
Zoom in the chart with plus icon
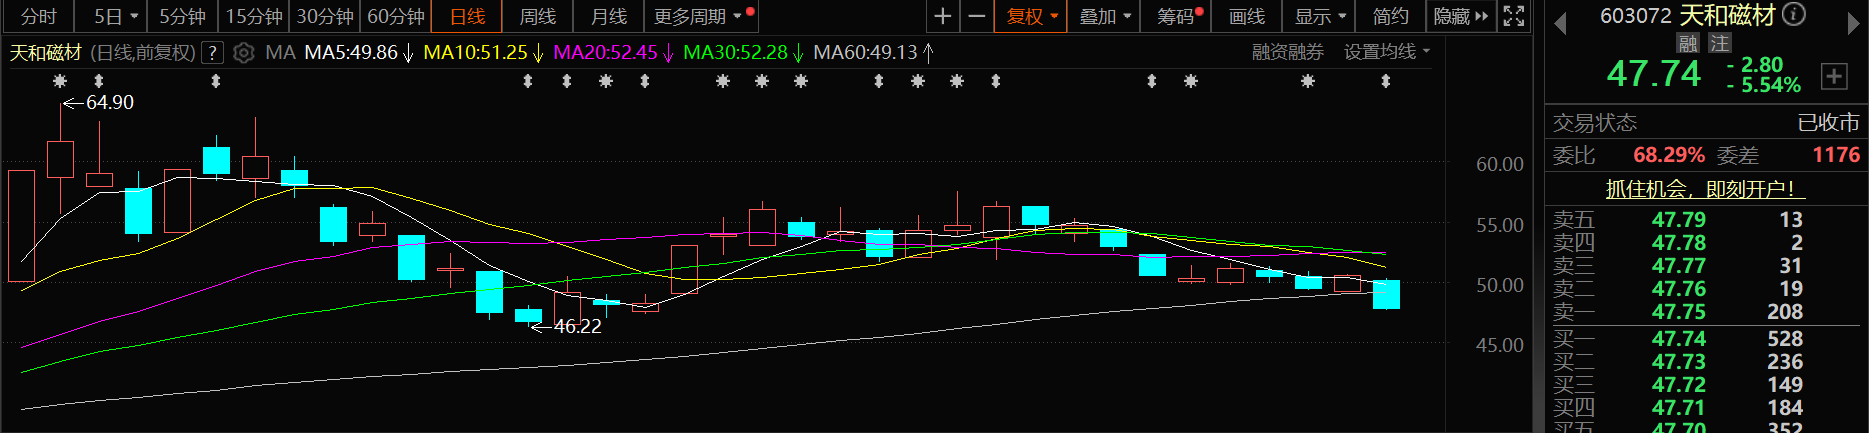tap(942, 16)
